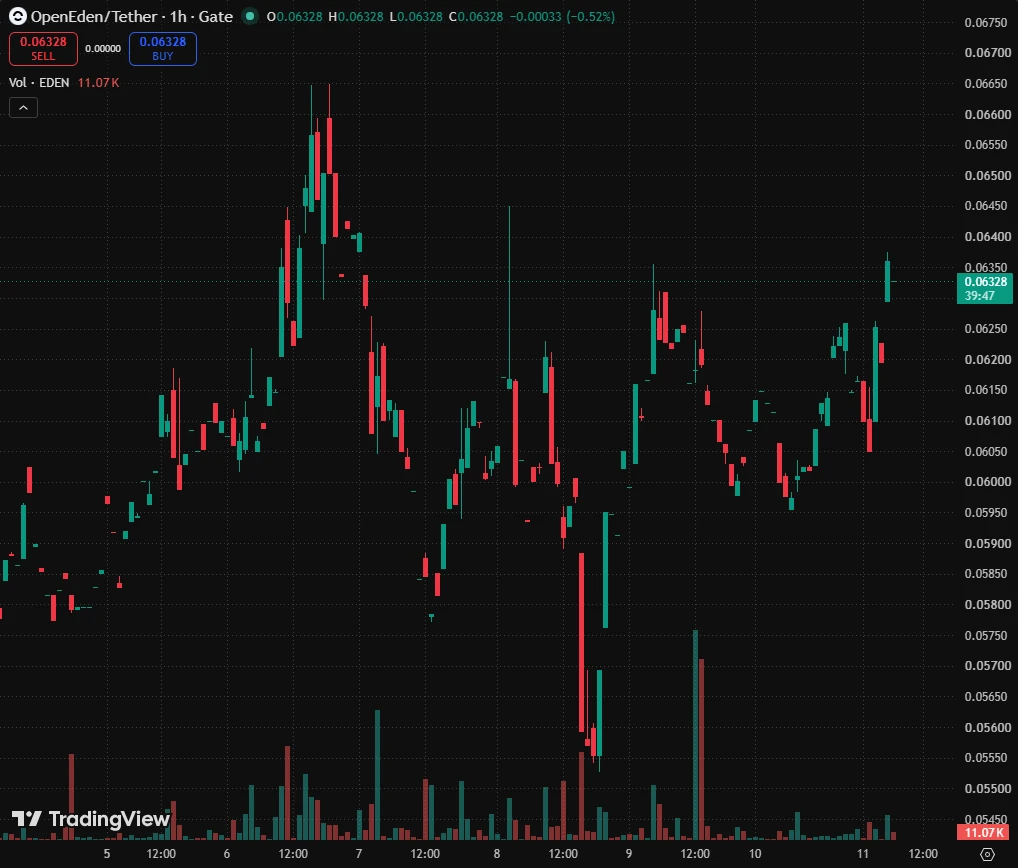
Task: Click the 0.00000 spread value
Action: (x=103, y=49)
